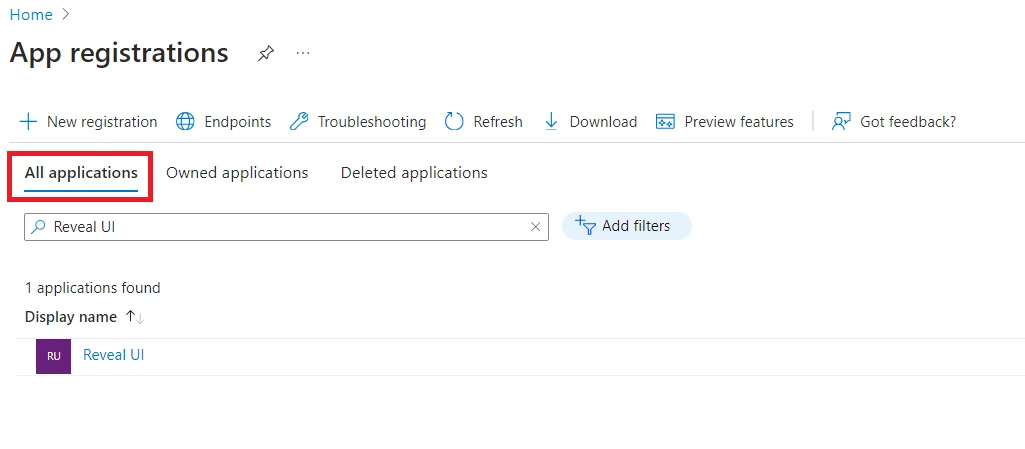The height and width of the screenshot is (449, 1025).
Task: Switch to the Owned applications tab
Action: [237, 173]
